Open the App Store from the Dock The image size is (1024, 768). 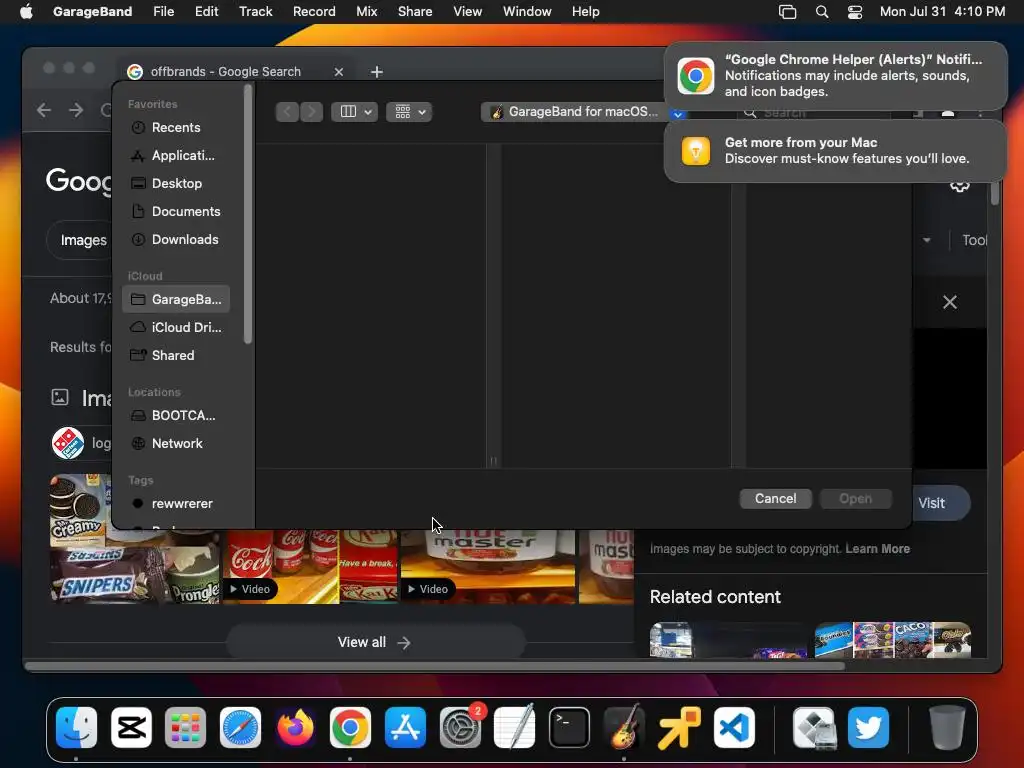coord(405,727)
